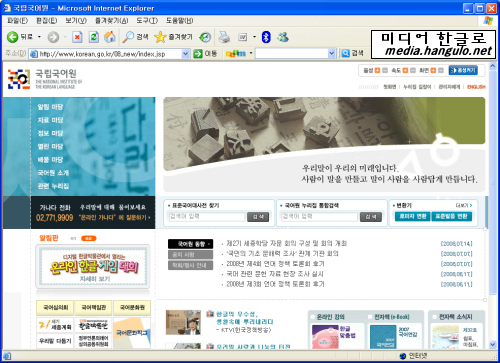Open the 도구(T) menu

pyautogui.click(x=147, y=21)
